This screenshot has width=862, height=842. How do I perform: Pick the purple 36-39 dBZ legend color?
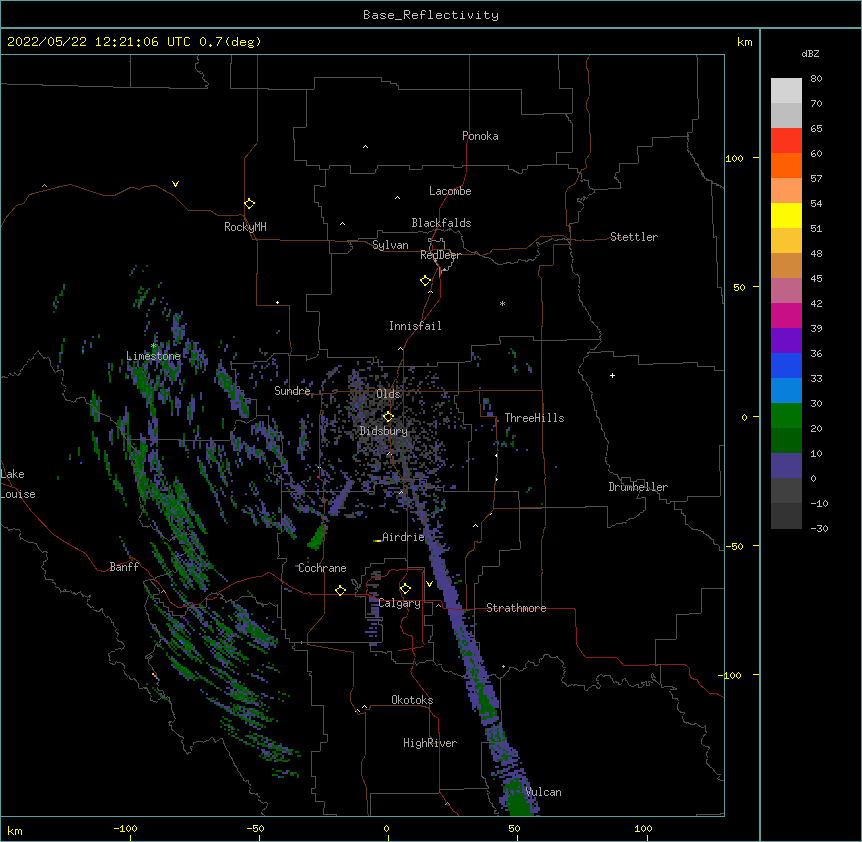click(786, 340)
